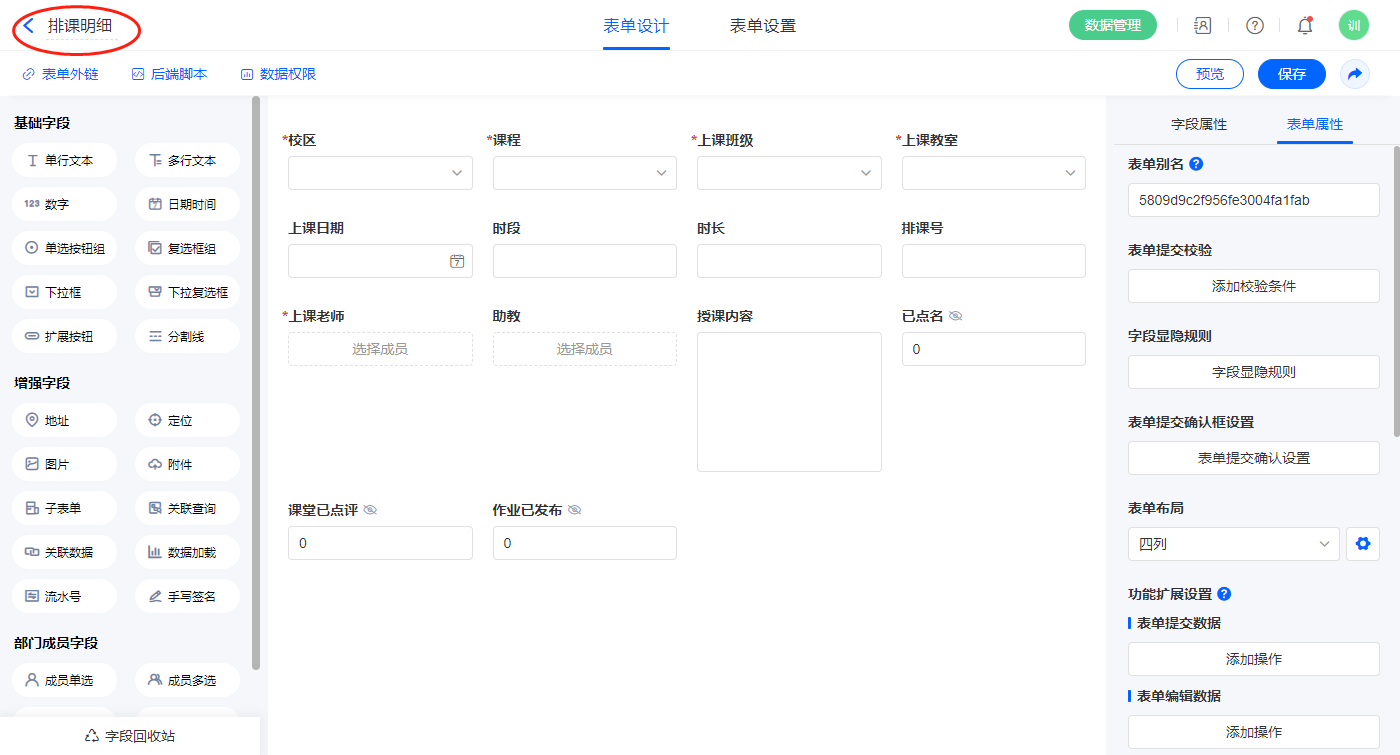Open the notification bell icon

(x=1304, y=26)
